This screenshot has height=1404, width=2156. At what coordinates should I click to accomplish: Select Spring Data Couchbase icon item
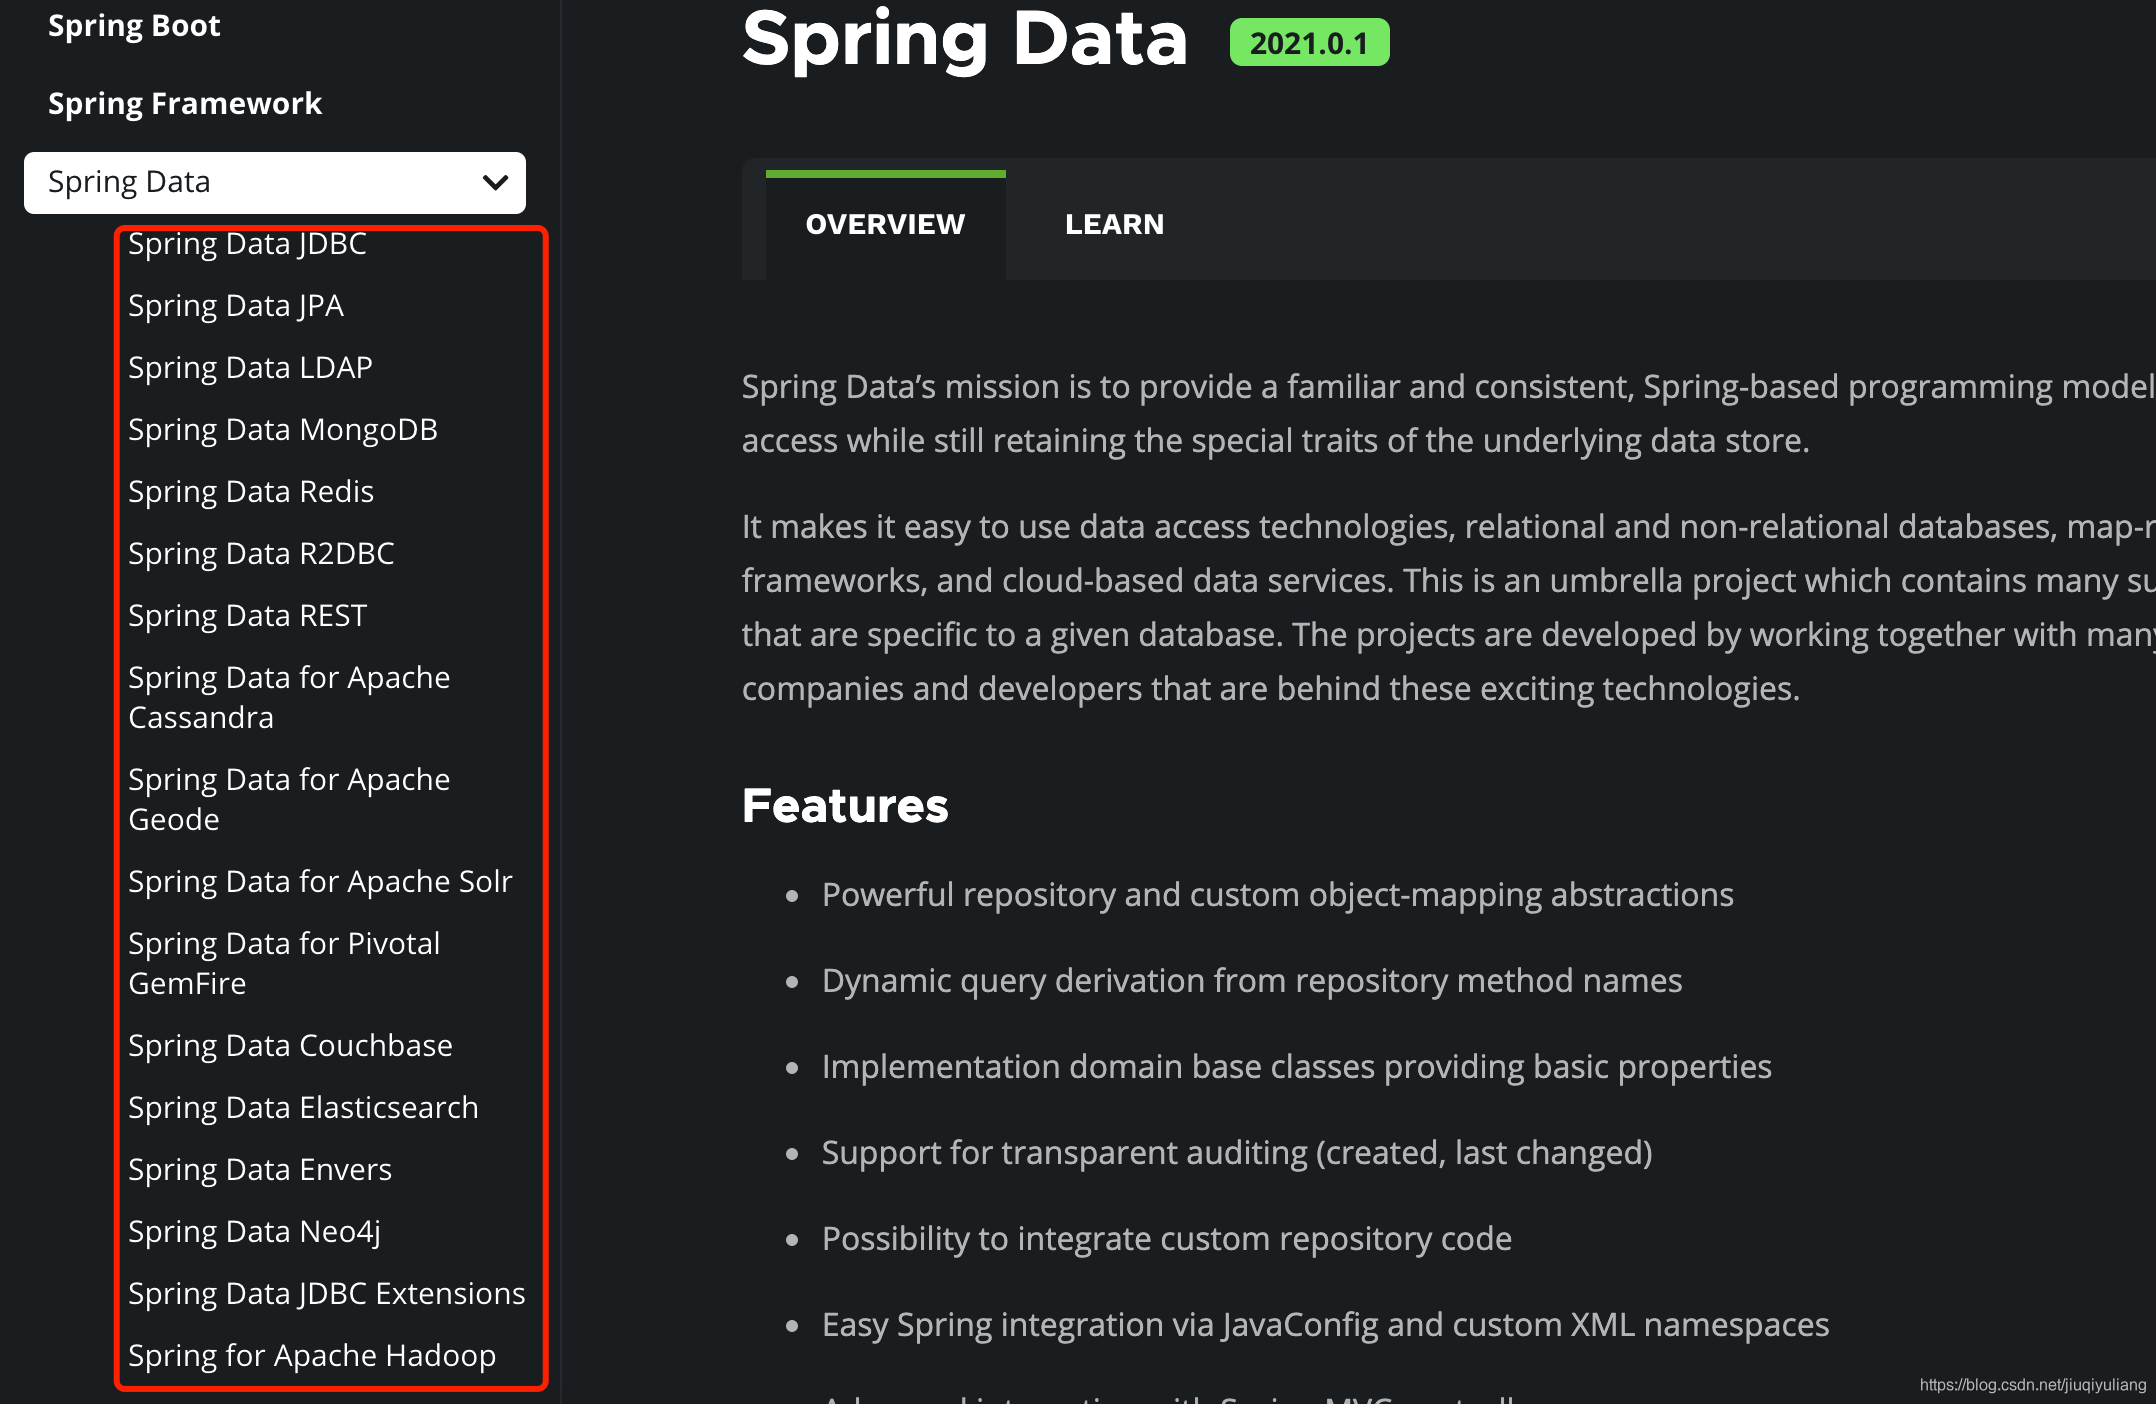click(289, 1042)
